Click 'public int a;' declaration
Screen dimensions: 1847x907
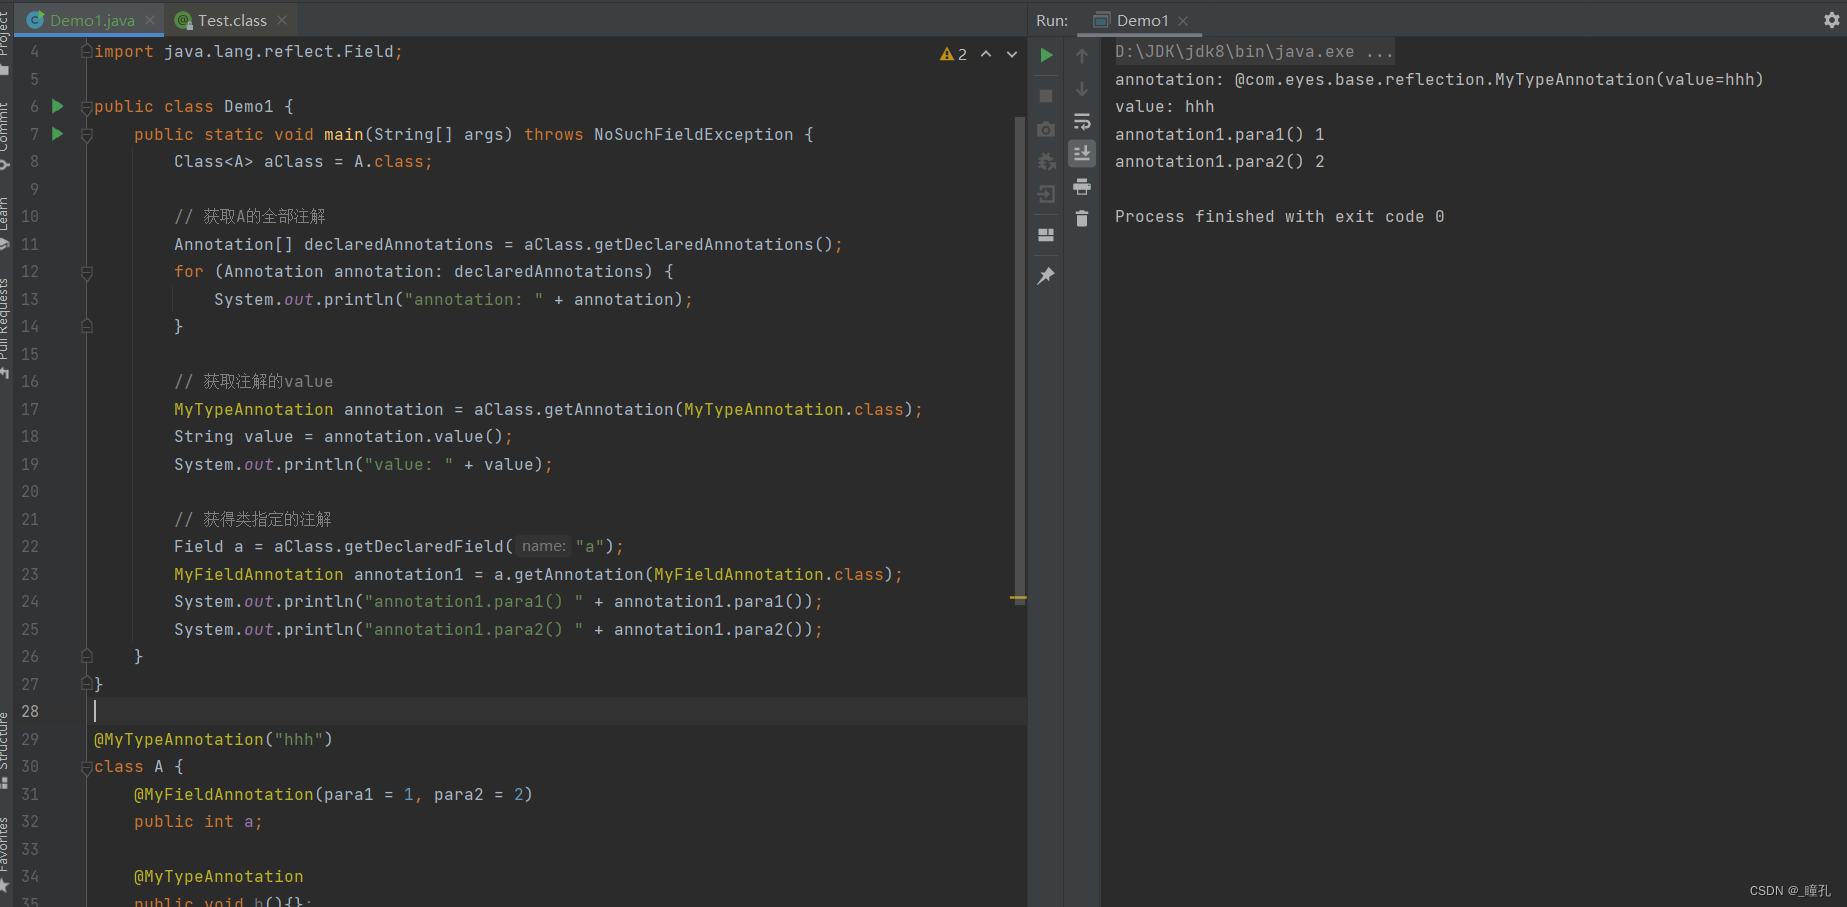pyautogui.click(x=198, y=821)
